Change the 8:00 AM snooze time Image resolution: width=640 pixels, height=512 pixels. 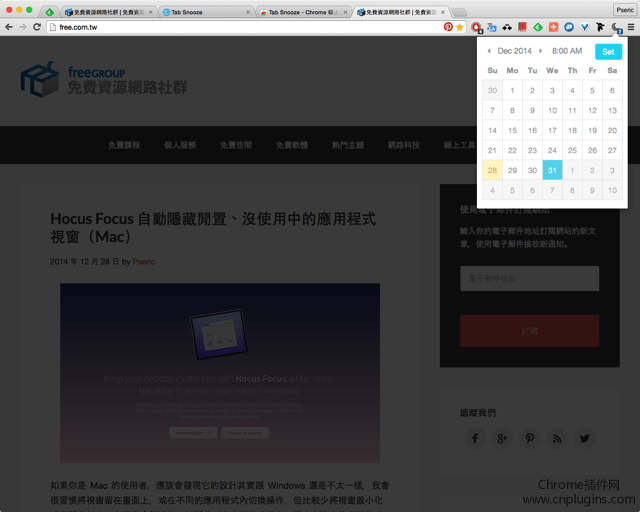click(567, 51)
